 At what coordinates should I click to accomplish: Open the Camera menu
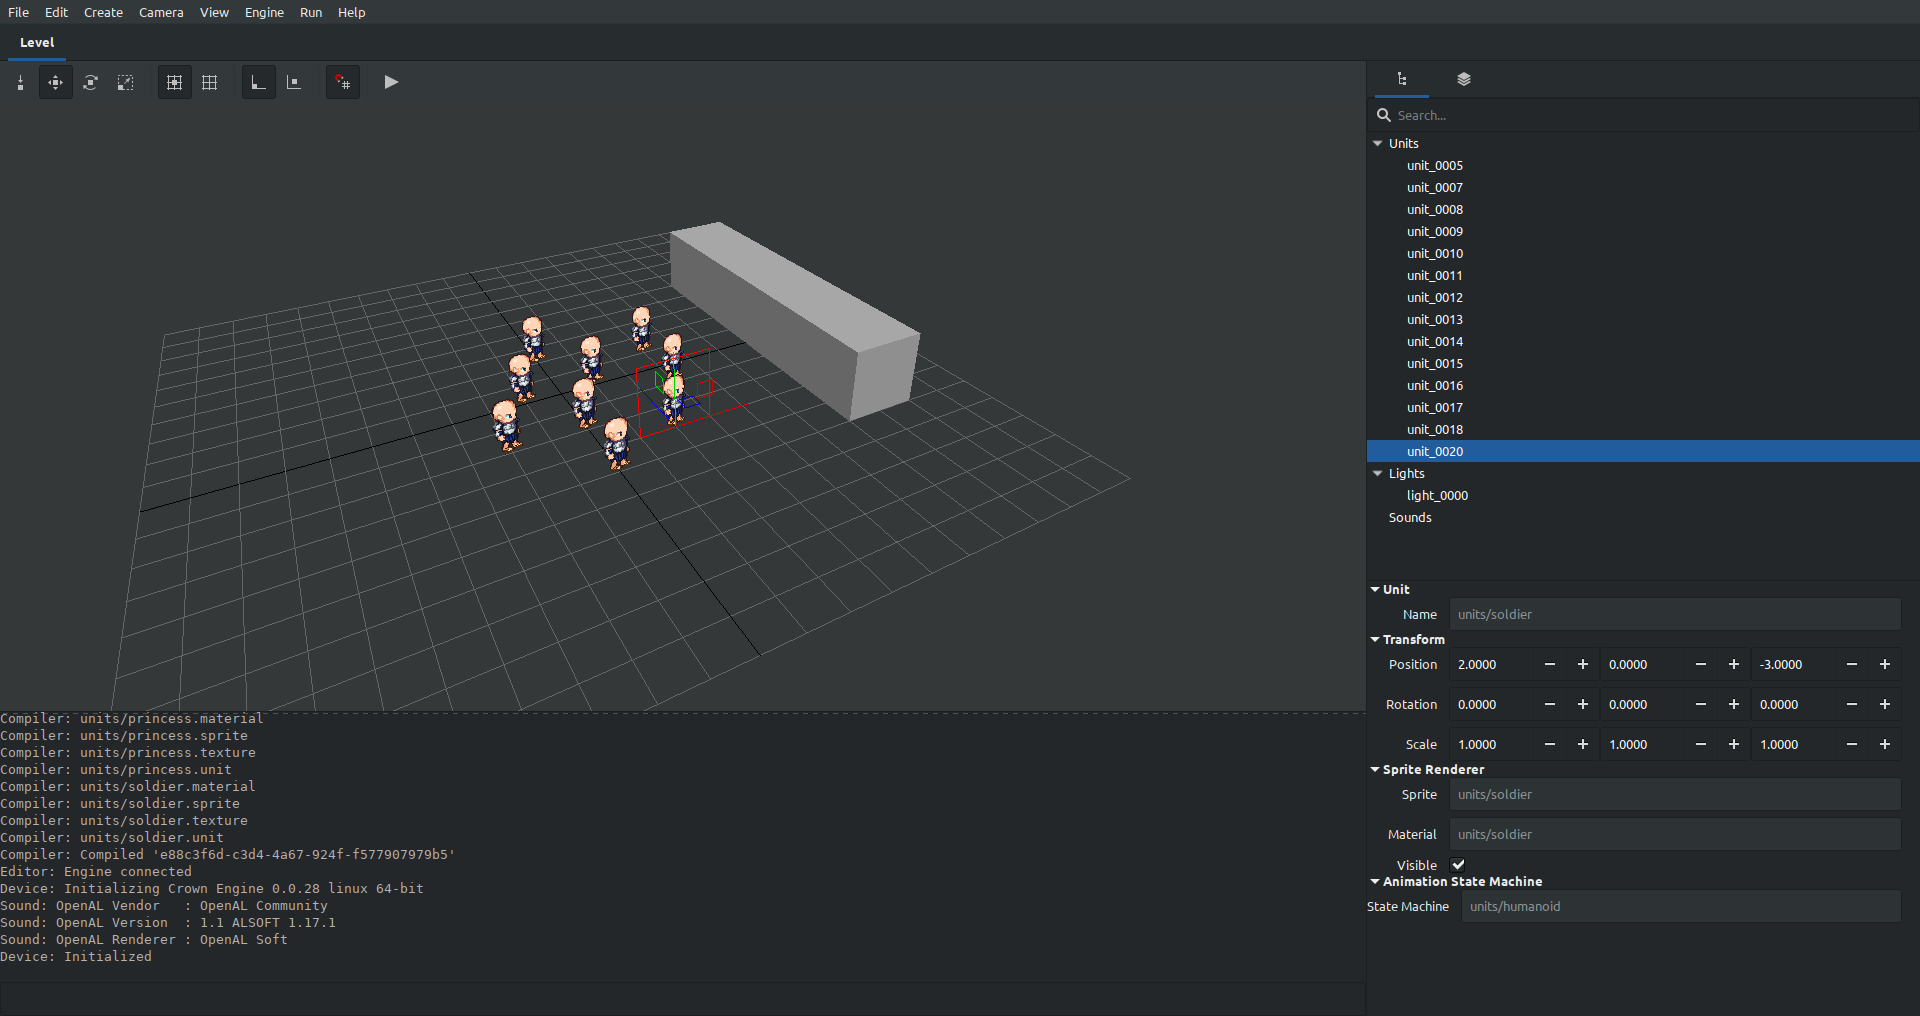coord(161,13)
